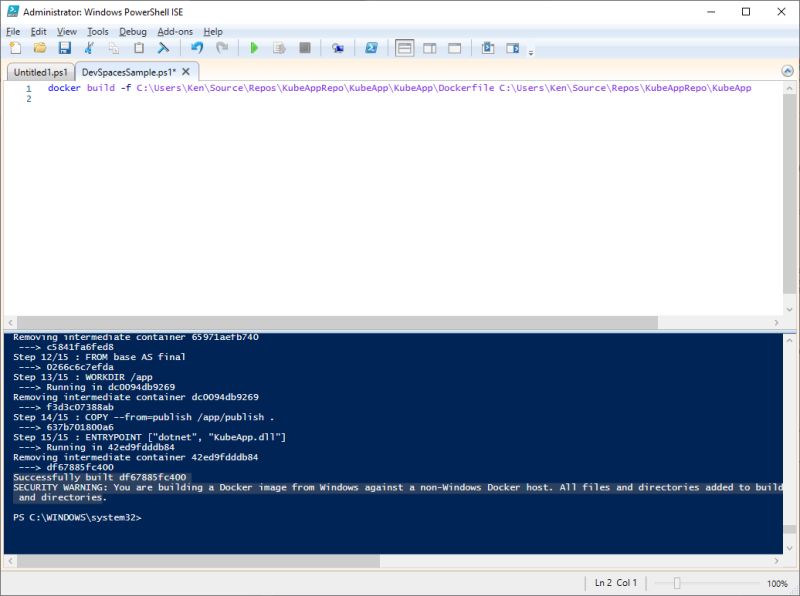Image resolution: width=800 pixels, height=596 pixels.
Task: Click 'Step 14/15 : COPY' output line
Action: coord(143,417)
